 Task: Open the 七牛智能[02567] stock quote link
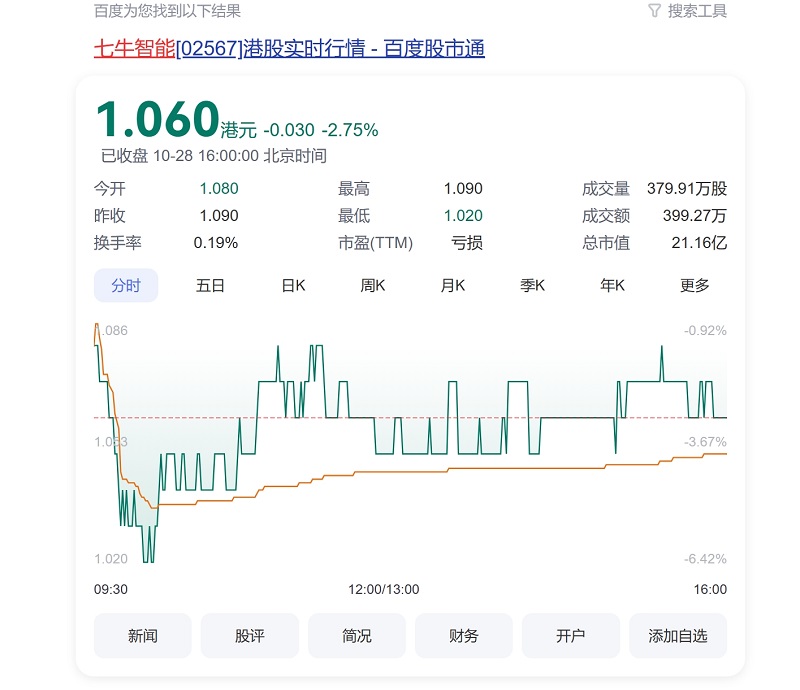(x=289, y=49)
